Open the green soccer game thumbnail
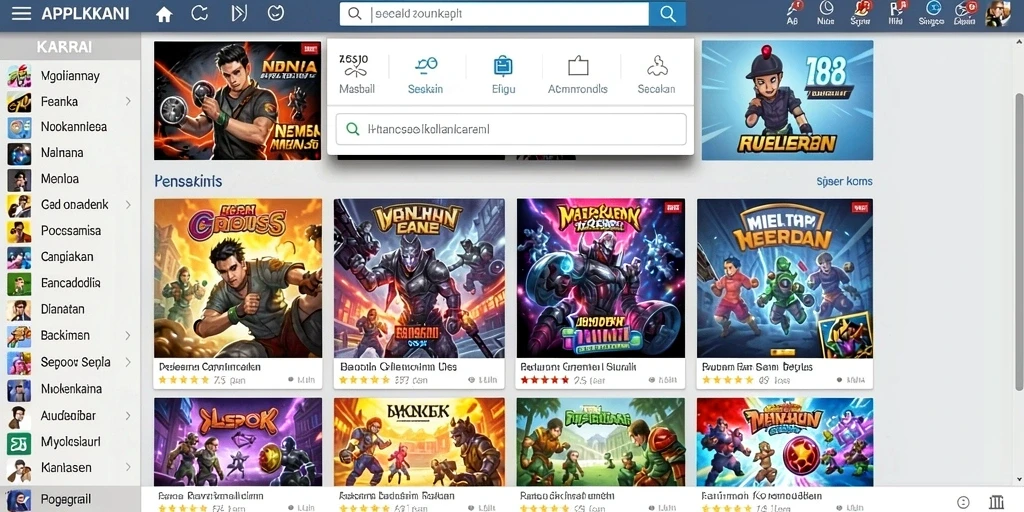Screen dimensions: 1024x512 601,441
